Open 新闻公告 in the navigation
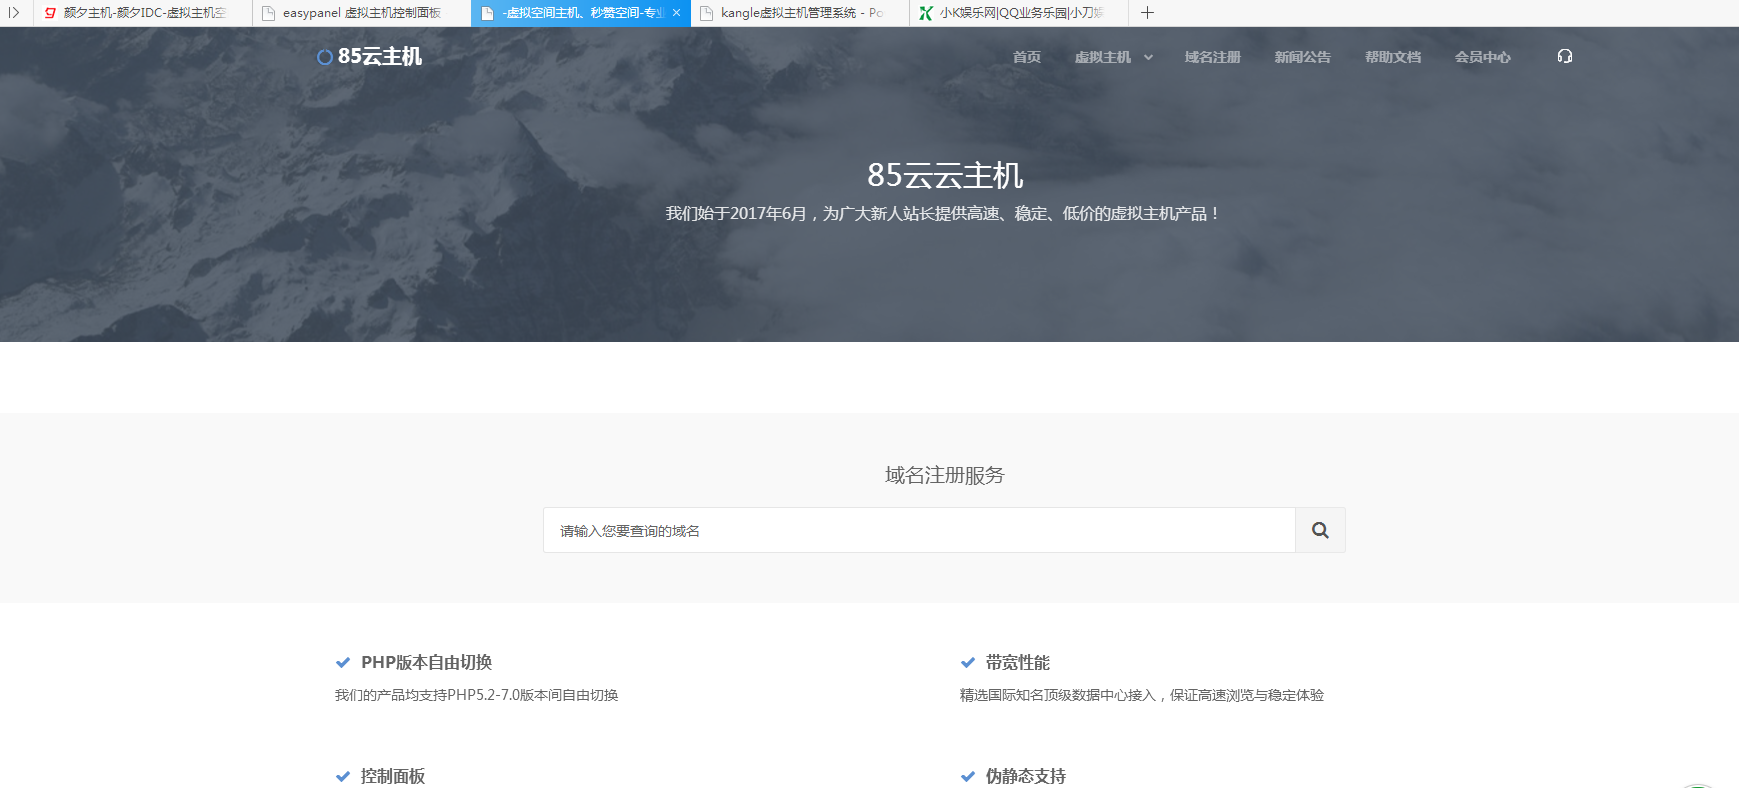Screen dimensions: 1739x788 pos(1302,57)
